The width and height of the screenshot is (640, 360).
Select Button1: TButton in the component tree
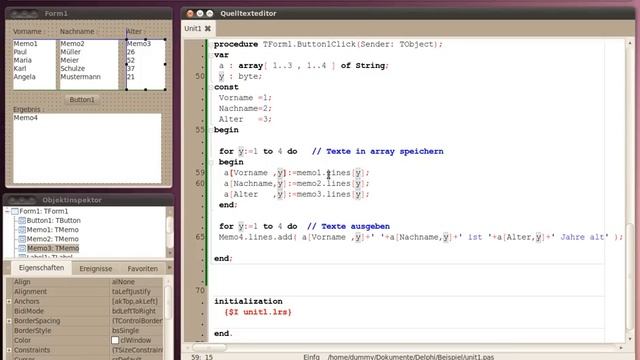coord(53,220)
